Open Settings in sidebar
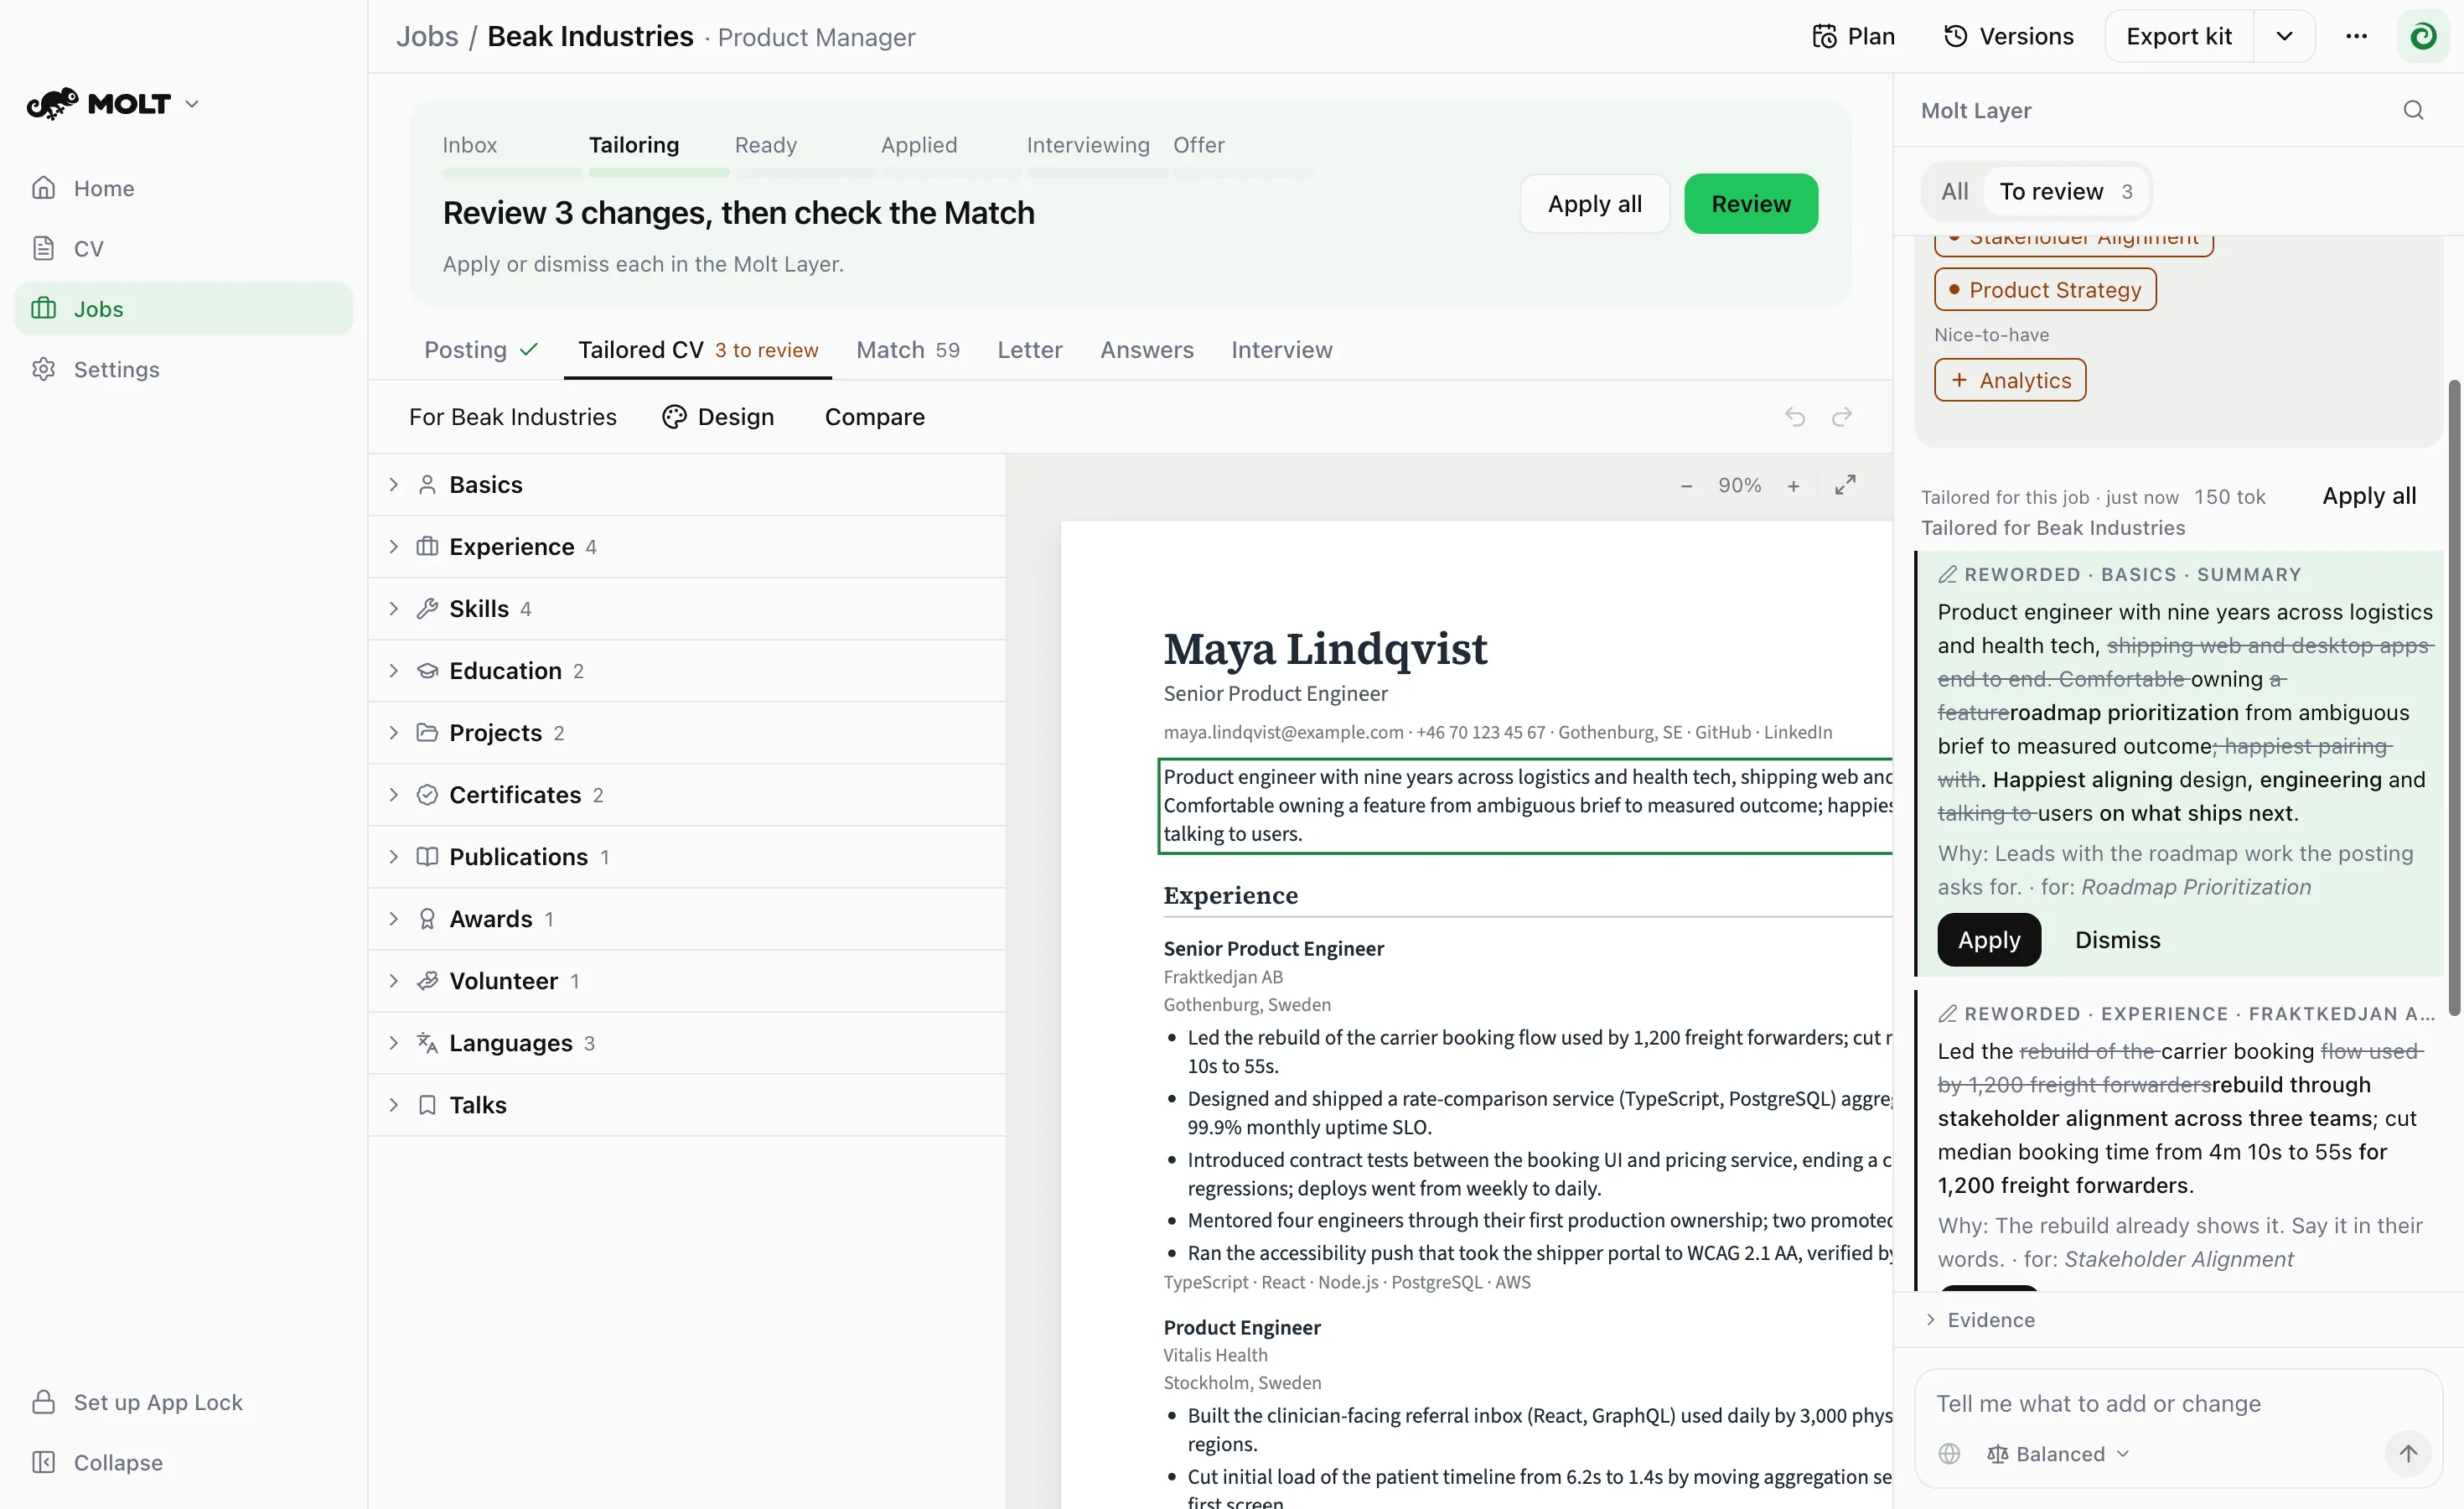 point(184,369)
